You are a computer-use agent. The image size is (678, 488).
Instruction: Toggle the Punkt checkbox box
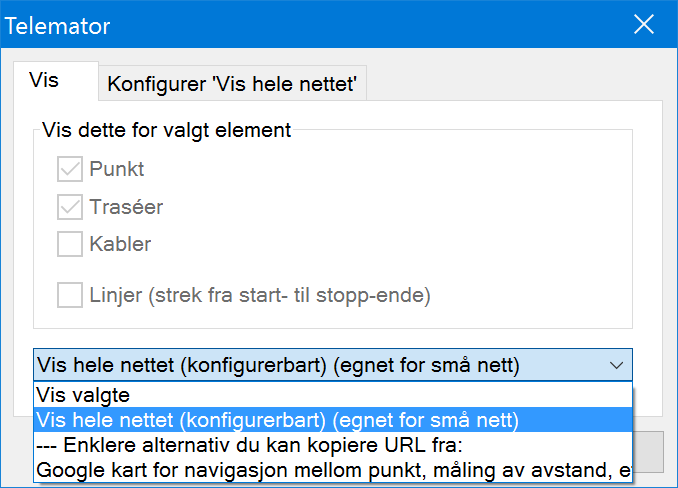70,169
